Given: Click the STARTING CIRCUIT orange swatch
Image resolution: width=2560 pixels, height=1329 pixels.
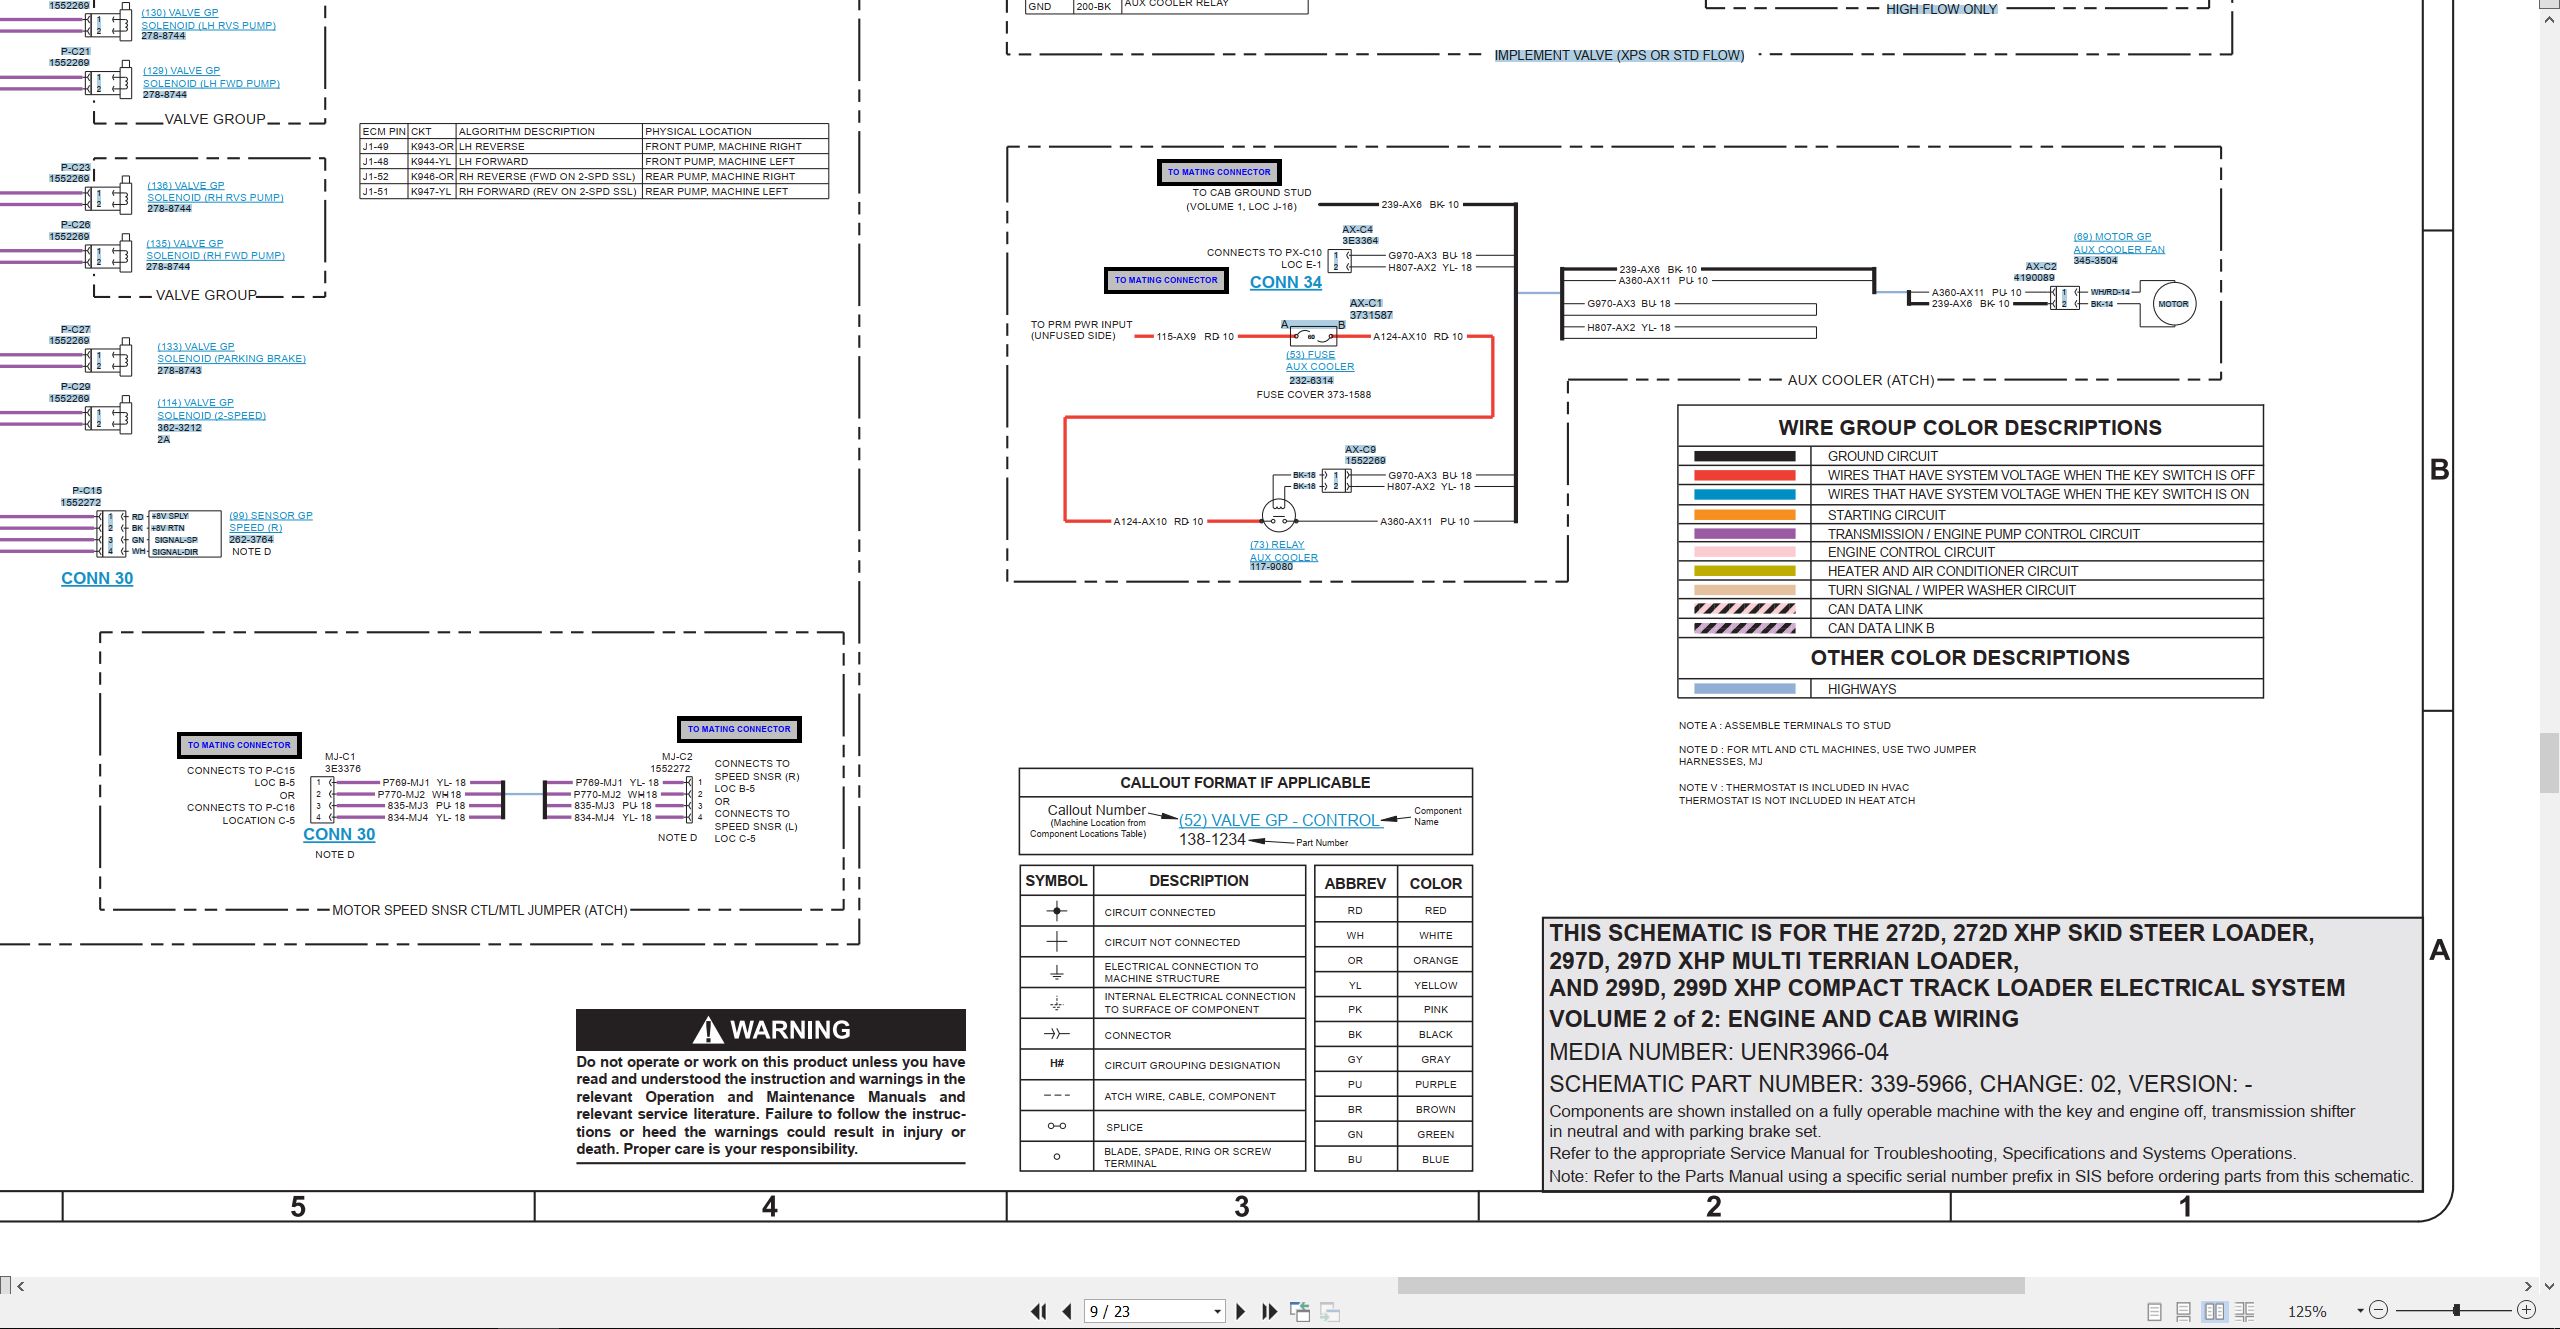Looking at the screenshot, I should pos(1744,515).
